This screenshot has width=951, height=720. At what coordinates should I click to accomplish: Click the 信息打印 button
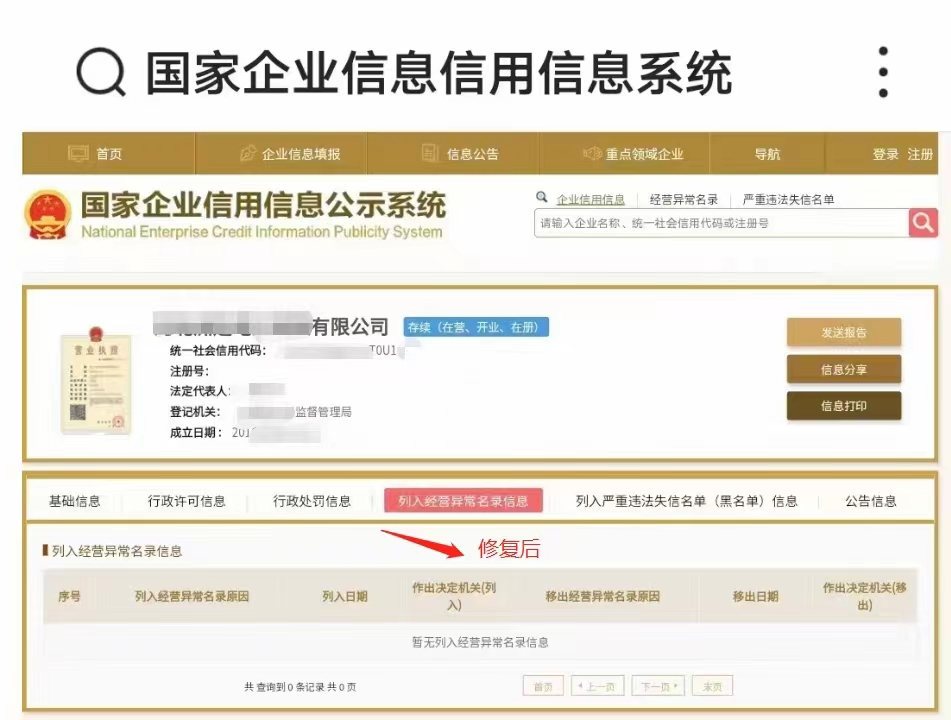coord(844,406)
